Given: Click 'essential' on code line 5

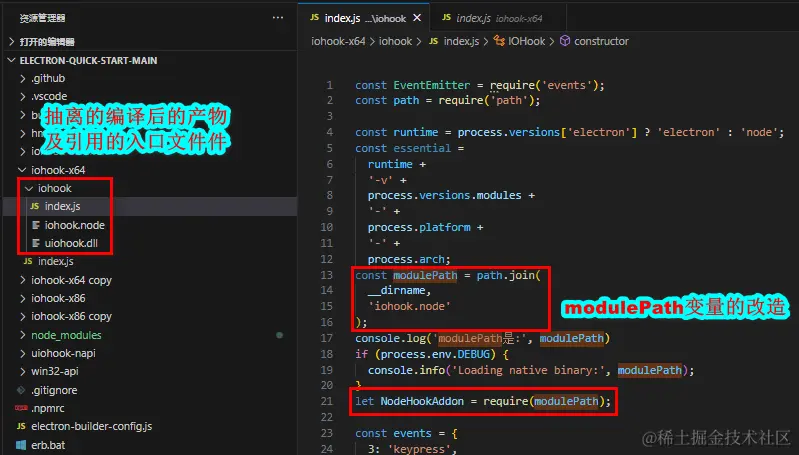Looking at the screenshot, I should click(x=422, y=148).
